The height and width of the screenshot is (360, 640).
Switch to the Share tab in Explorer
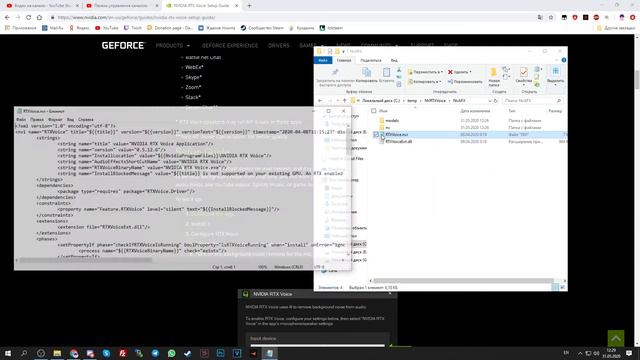point(371,60)
